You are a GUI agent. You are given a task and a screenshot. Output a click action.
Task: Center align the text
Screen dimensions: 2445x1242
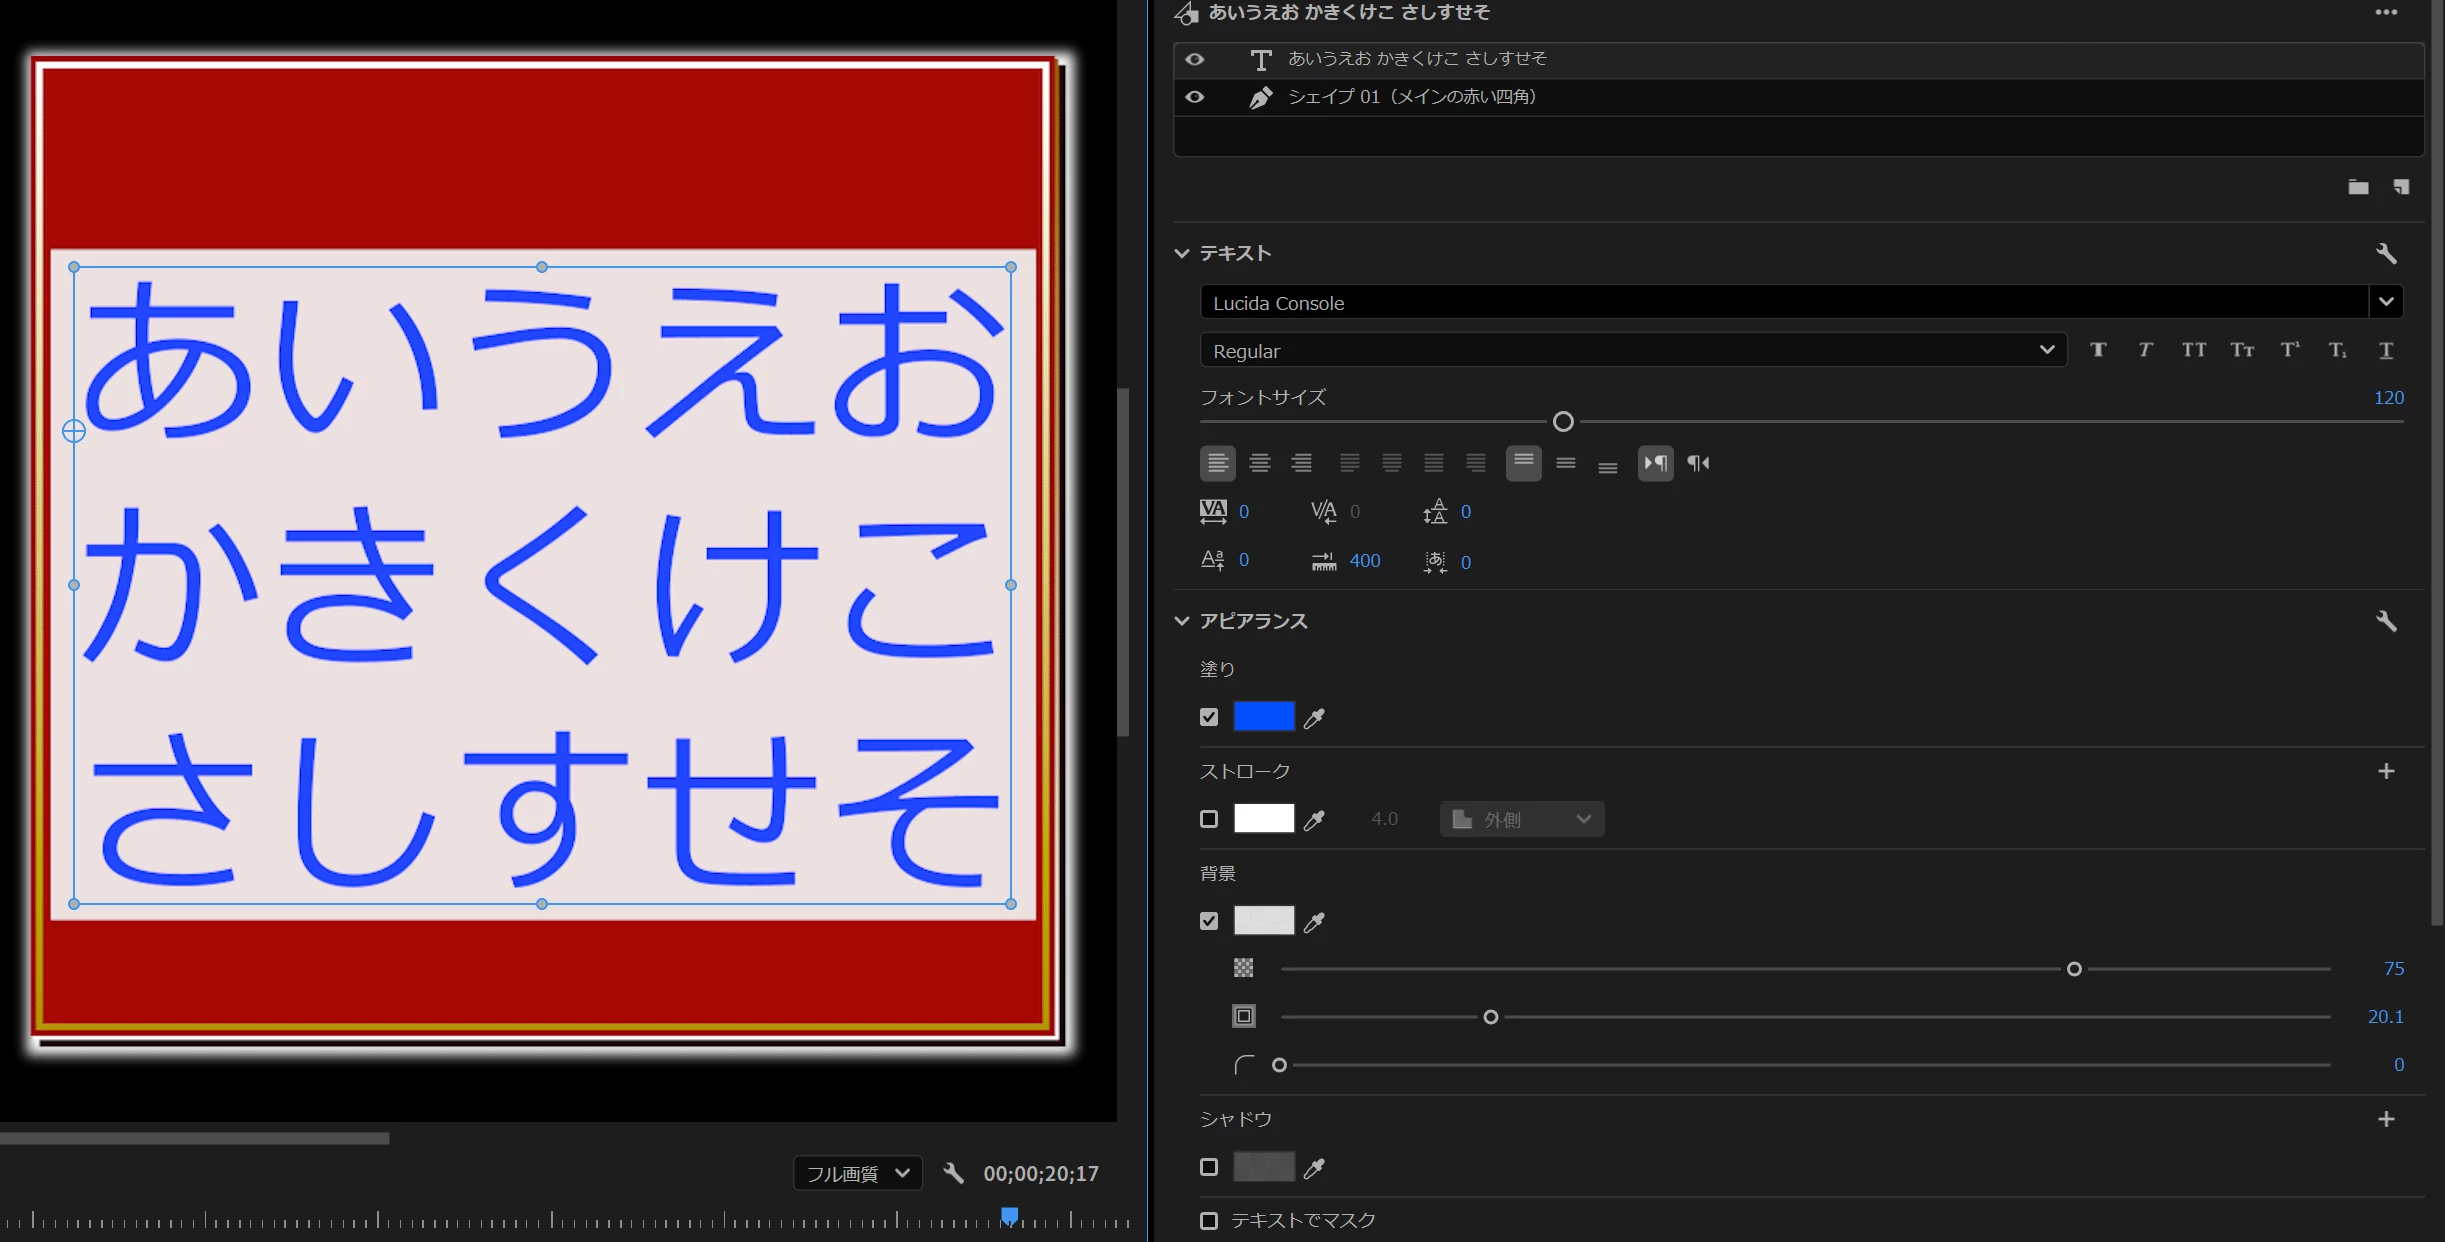pos(1259,463)
